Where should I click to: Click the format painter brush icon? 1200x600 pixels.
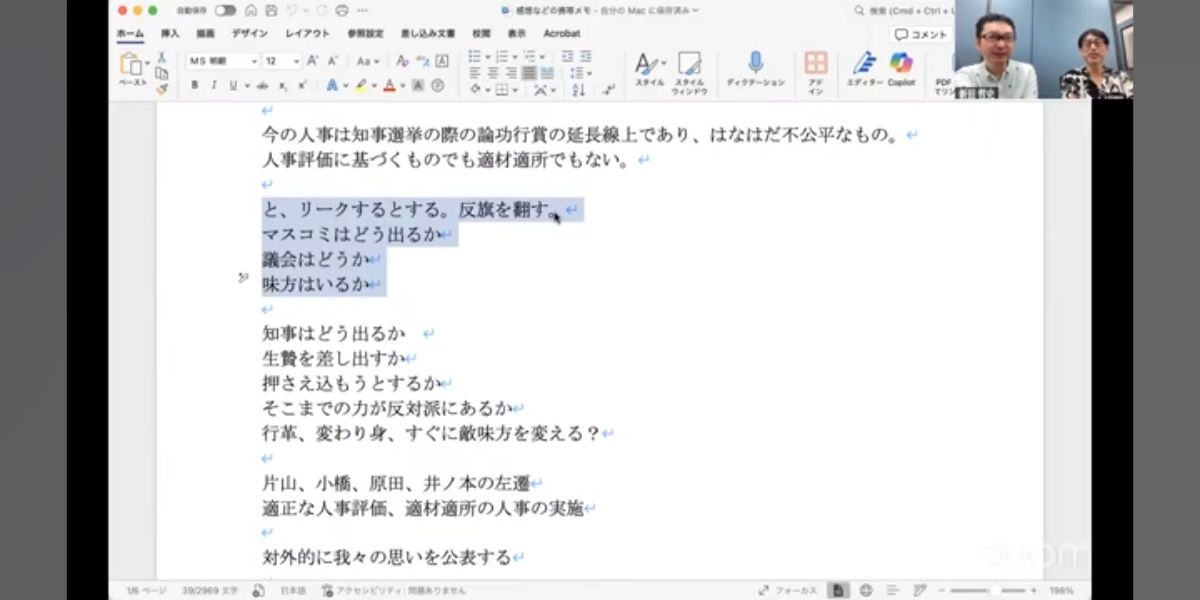[161, 89]
